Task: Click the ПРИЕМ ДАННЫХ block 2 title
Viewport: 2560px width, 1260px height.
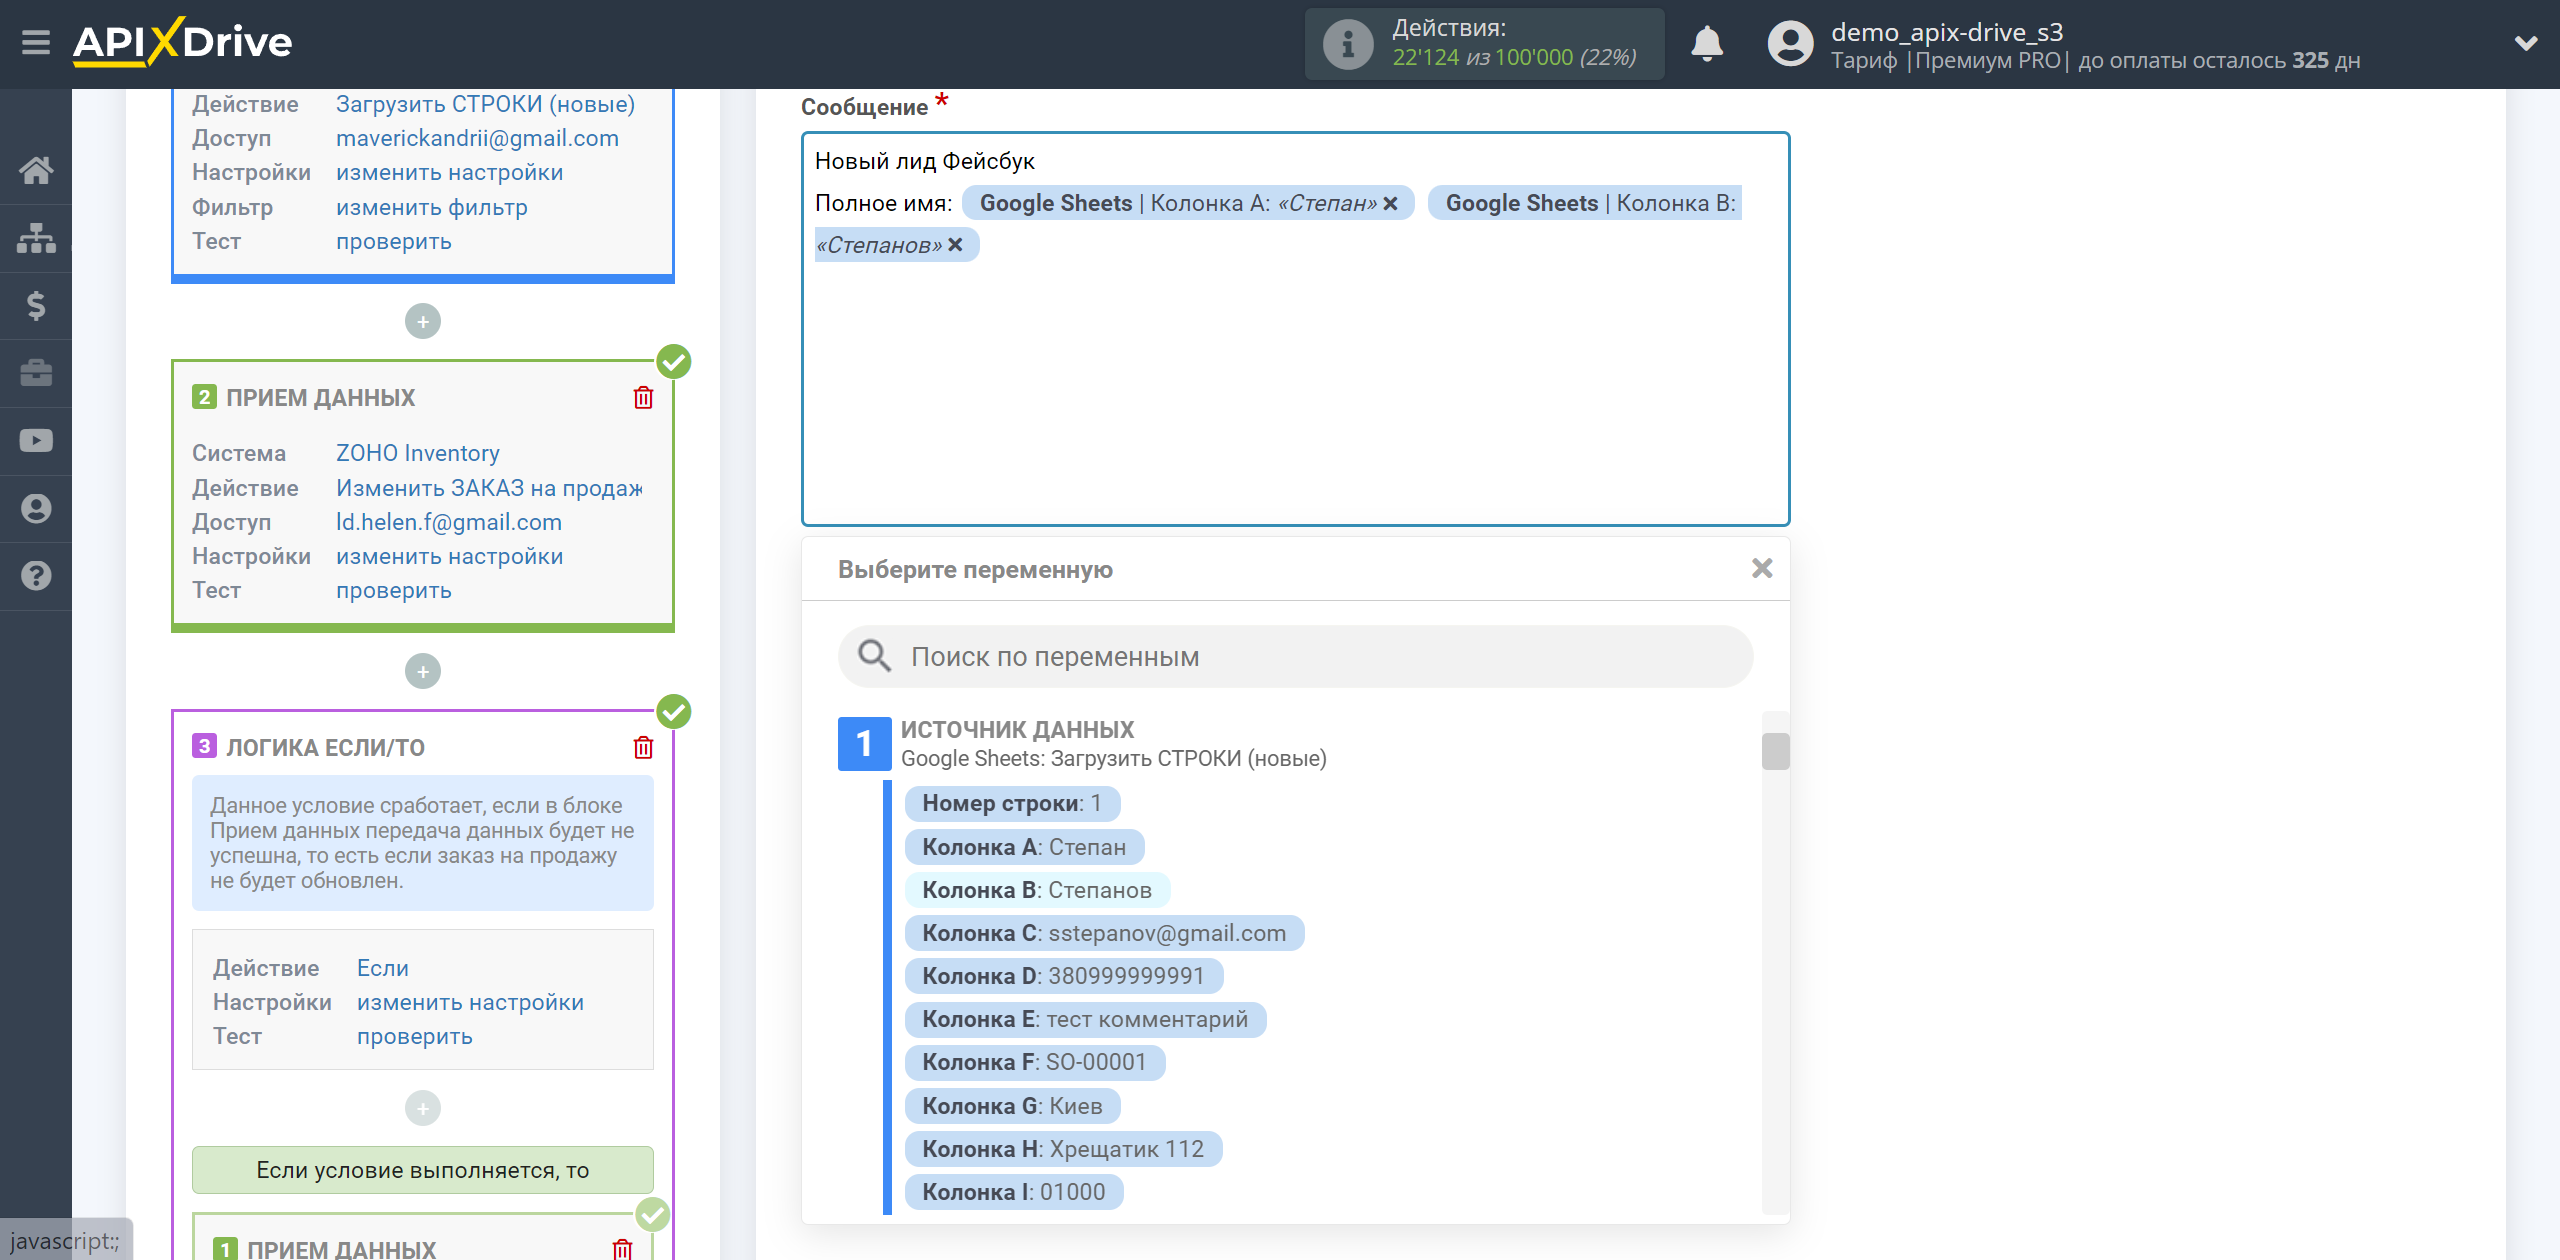Action: pyautogui.click(x=320, y=398)
